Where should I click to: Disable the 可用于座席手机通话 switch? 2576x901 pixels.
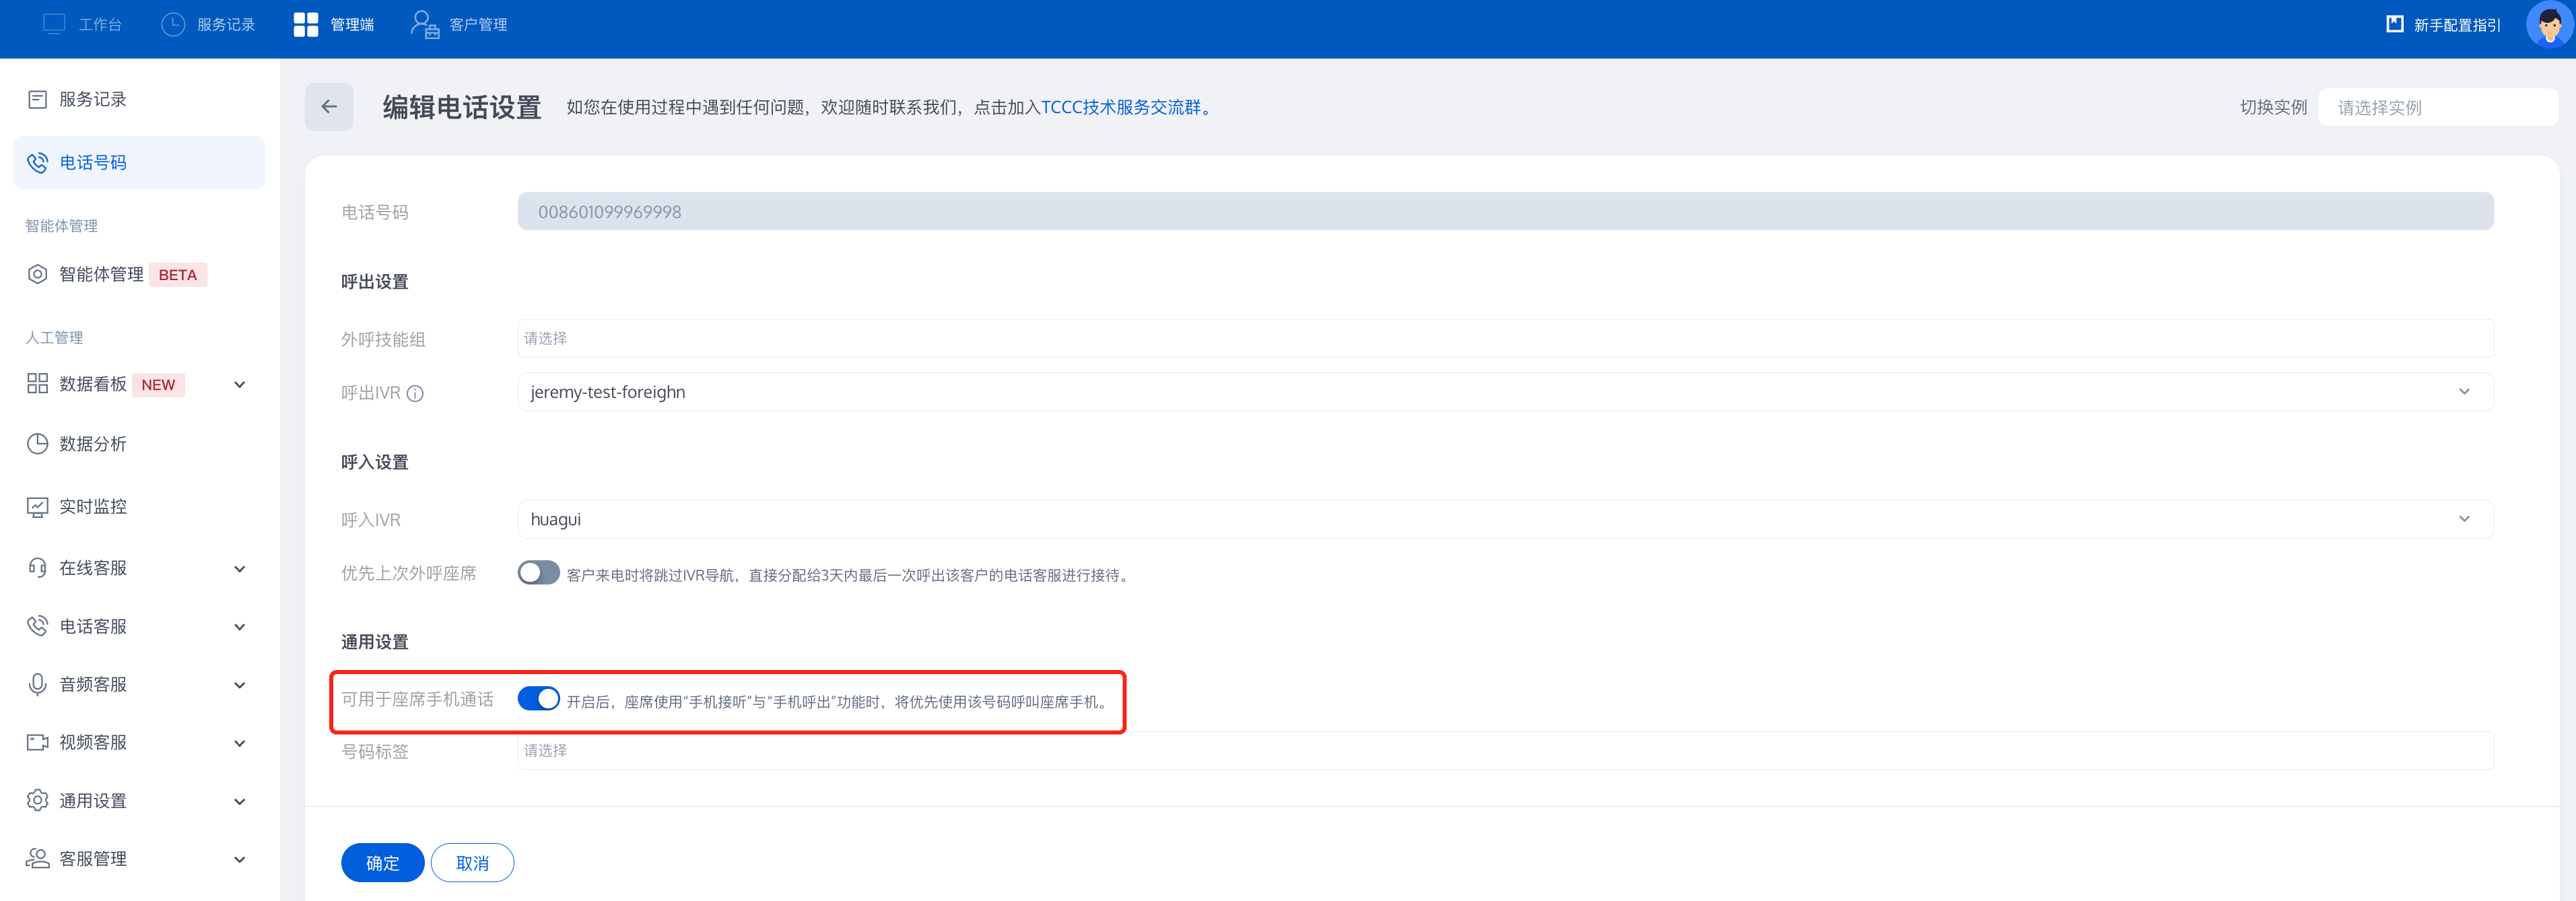[538, 699]
